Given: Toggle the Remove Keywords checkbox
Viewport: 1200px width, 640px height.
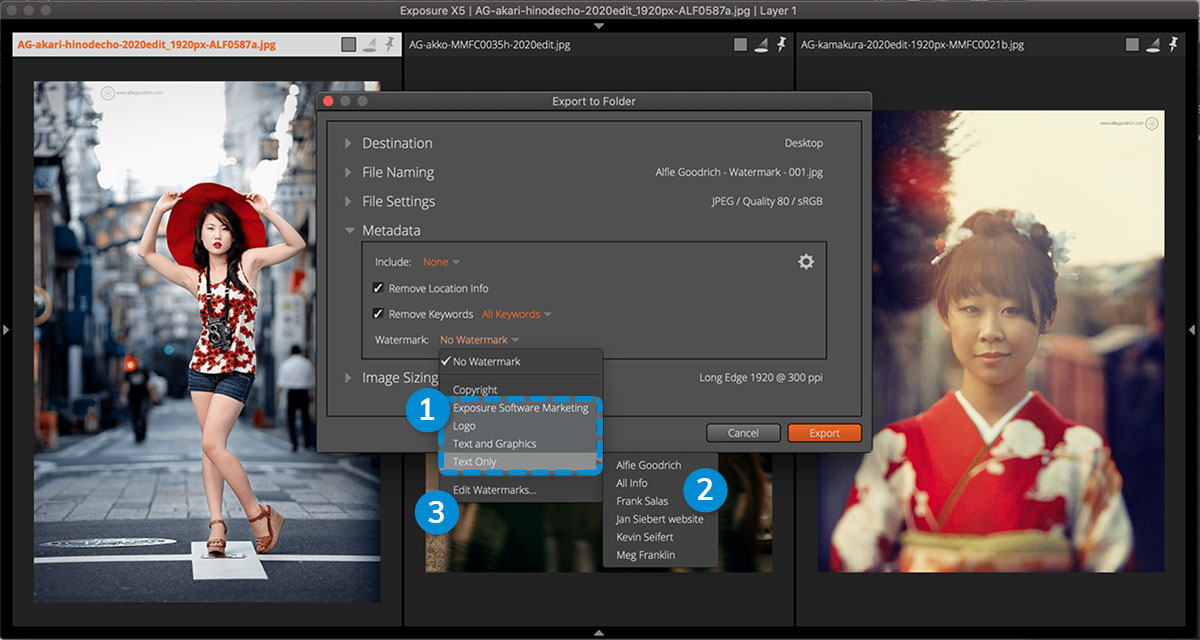Looking at the screenshot, I should [378, 314].
